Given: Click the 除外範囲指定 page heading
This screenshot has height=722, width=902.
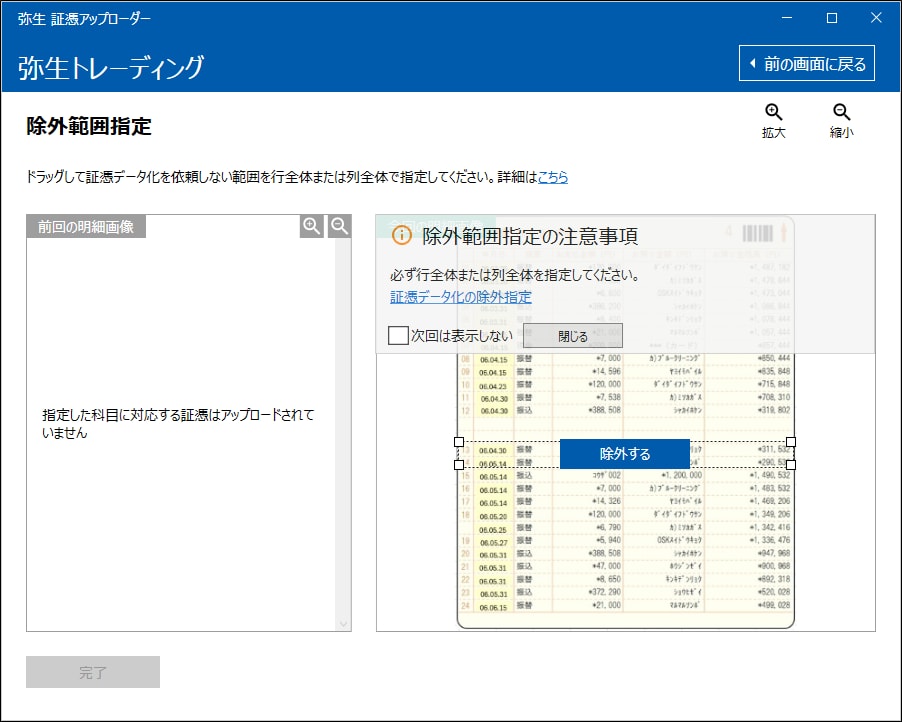Looking at the screenshot, I should point(89,126).
